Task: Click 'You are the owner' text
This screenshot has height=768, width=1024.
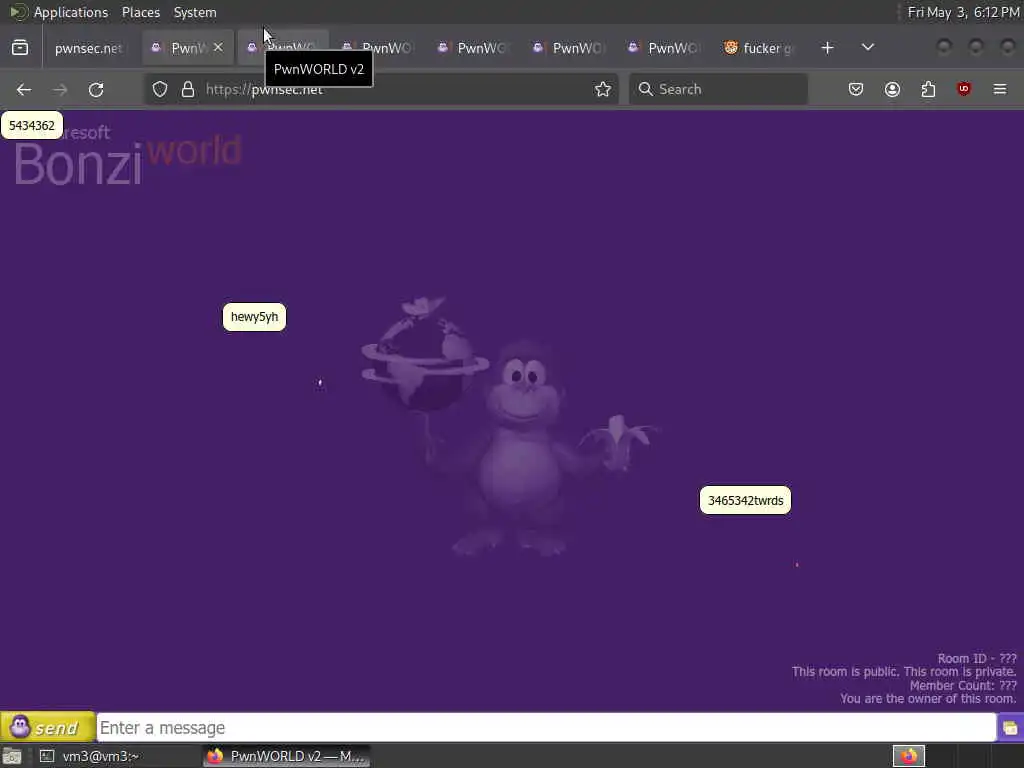Action: coord(928,699)
